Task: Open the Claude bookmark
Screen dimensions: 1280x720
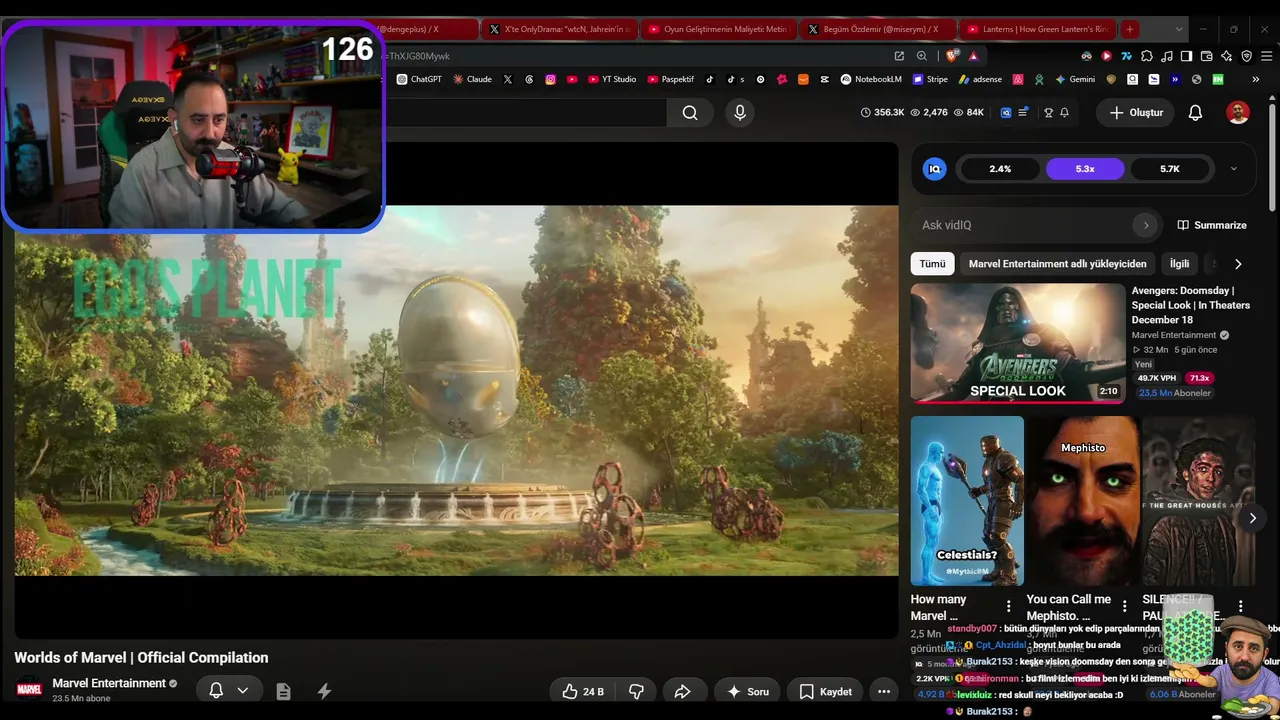Action: [x=472, y=79]
